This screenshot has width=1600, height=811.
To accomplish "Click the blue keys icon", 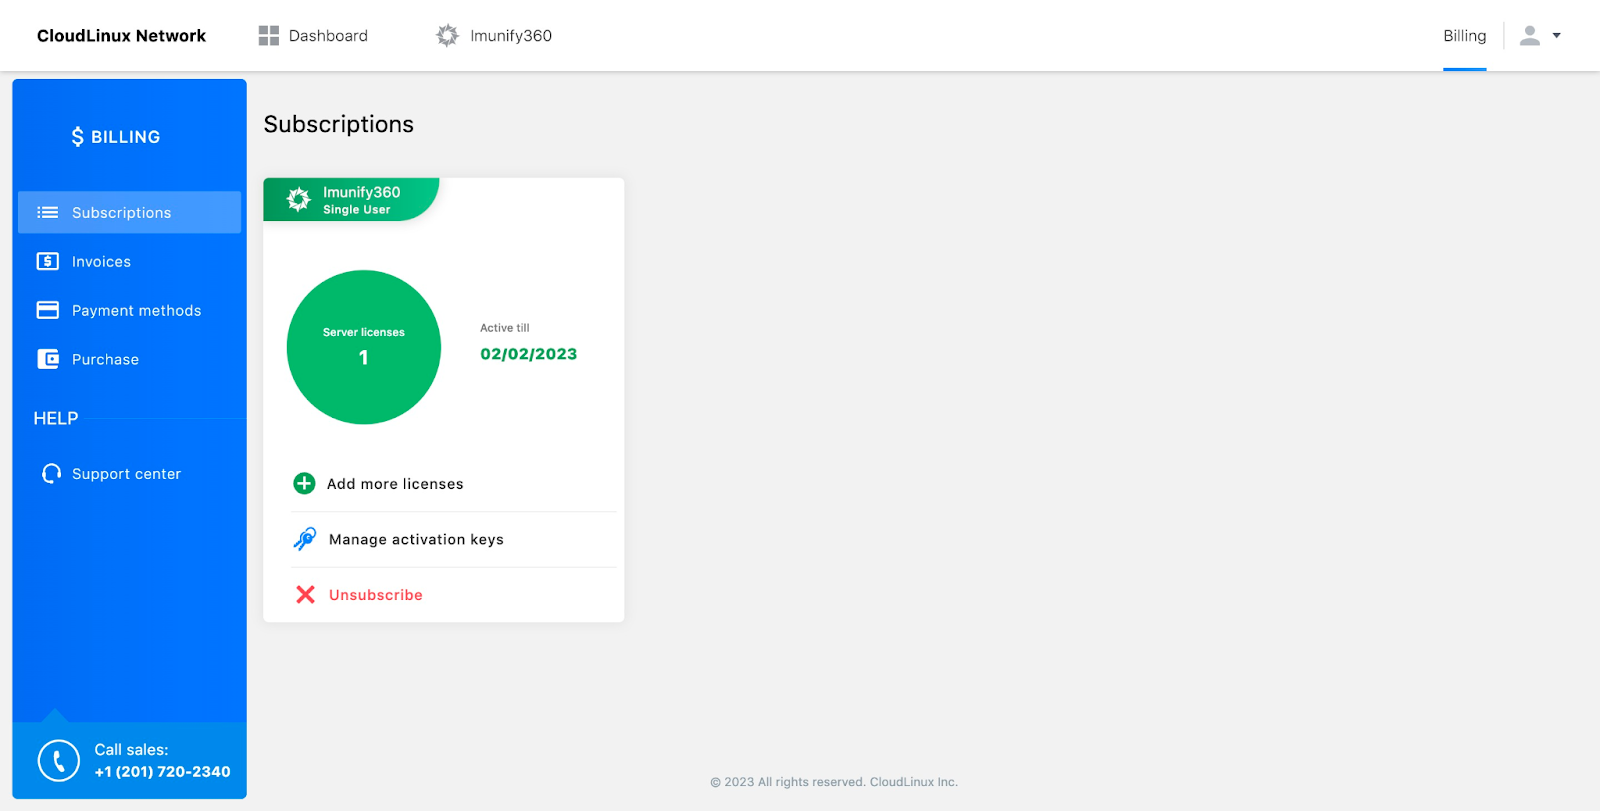I will point(305,539).
